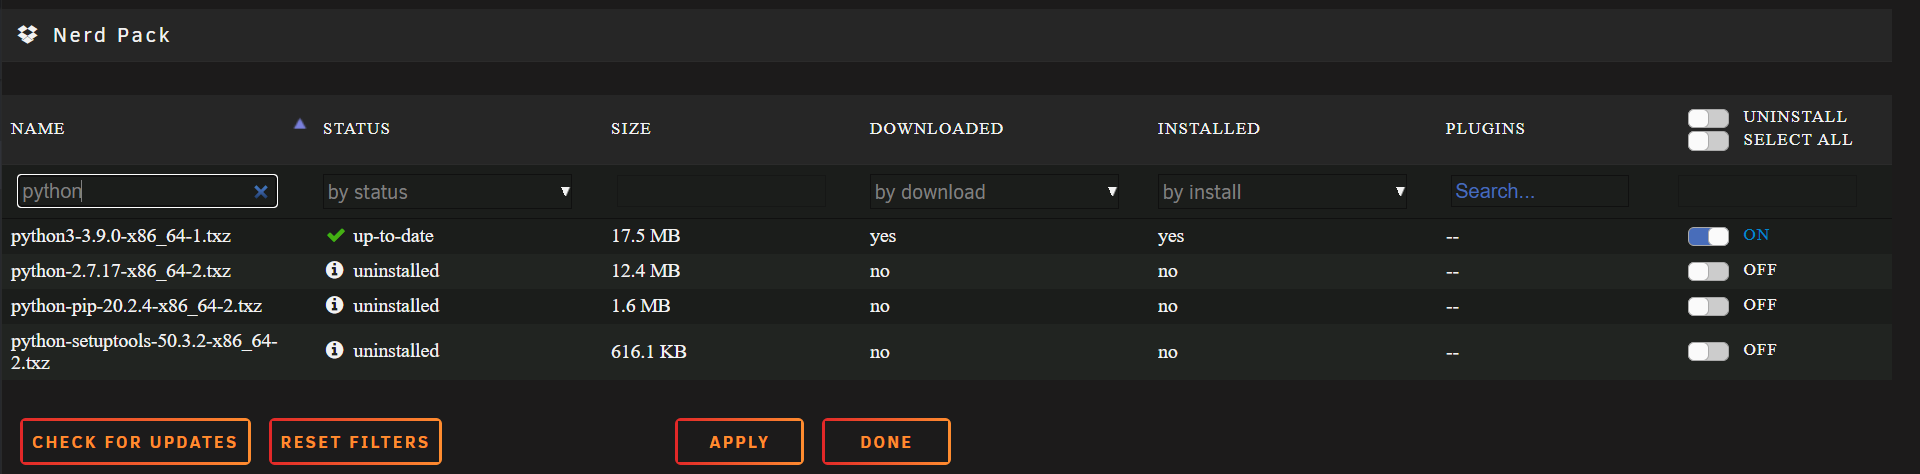
Task: Click the info icon for python-pip
Action: tap(335, 305)
